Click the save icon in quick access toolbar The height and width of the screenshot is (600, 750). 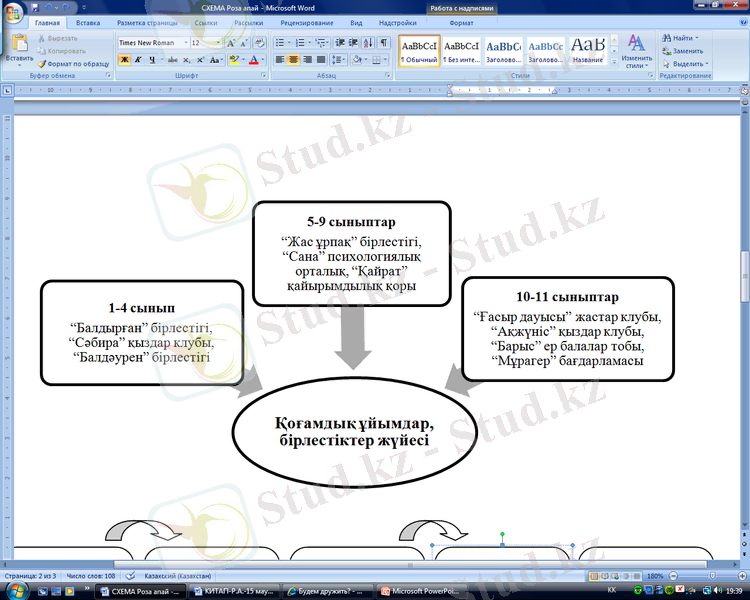click(37, 7)
